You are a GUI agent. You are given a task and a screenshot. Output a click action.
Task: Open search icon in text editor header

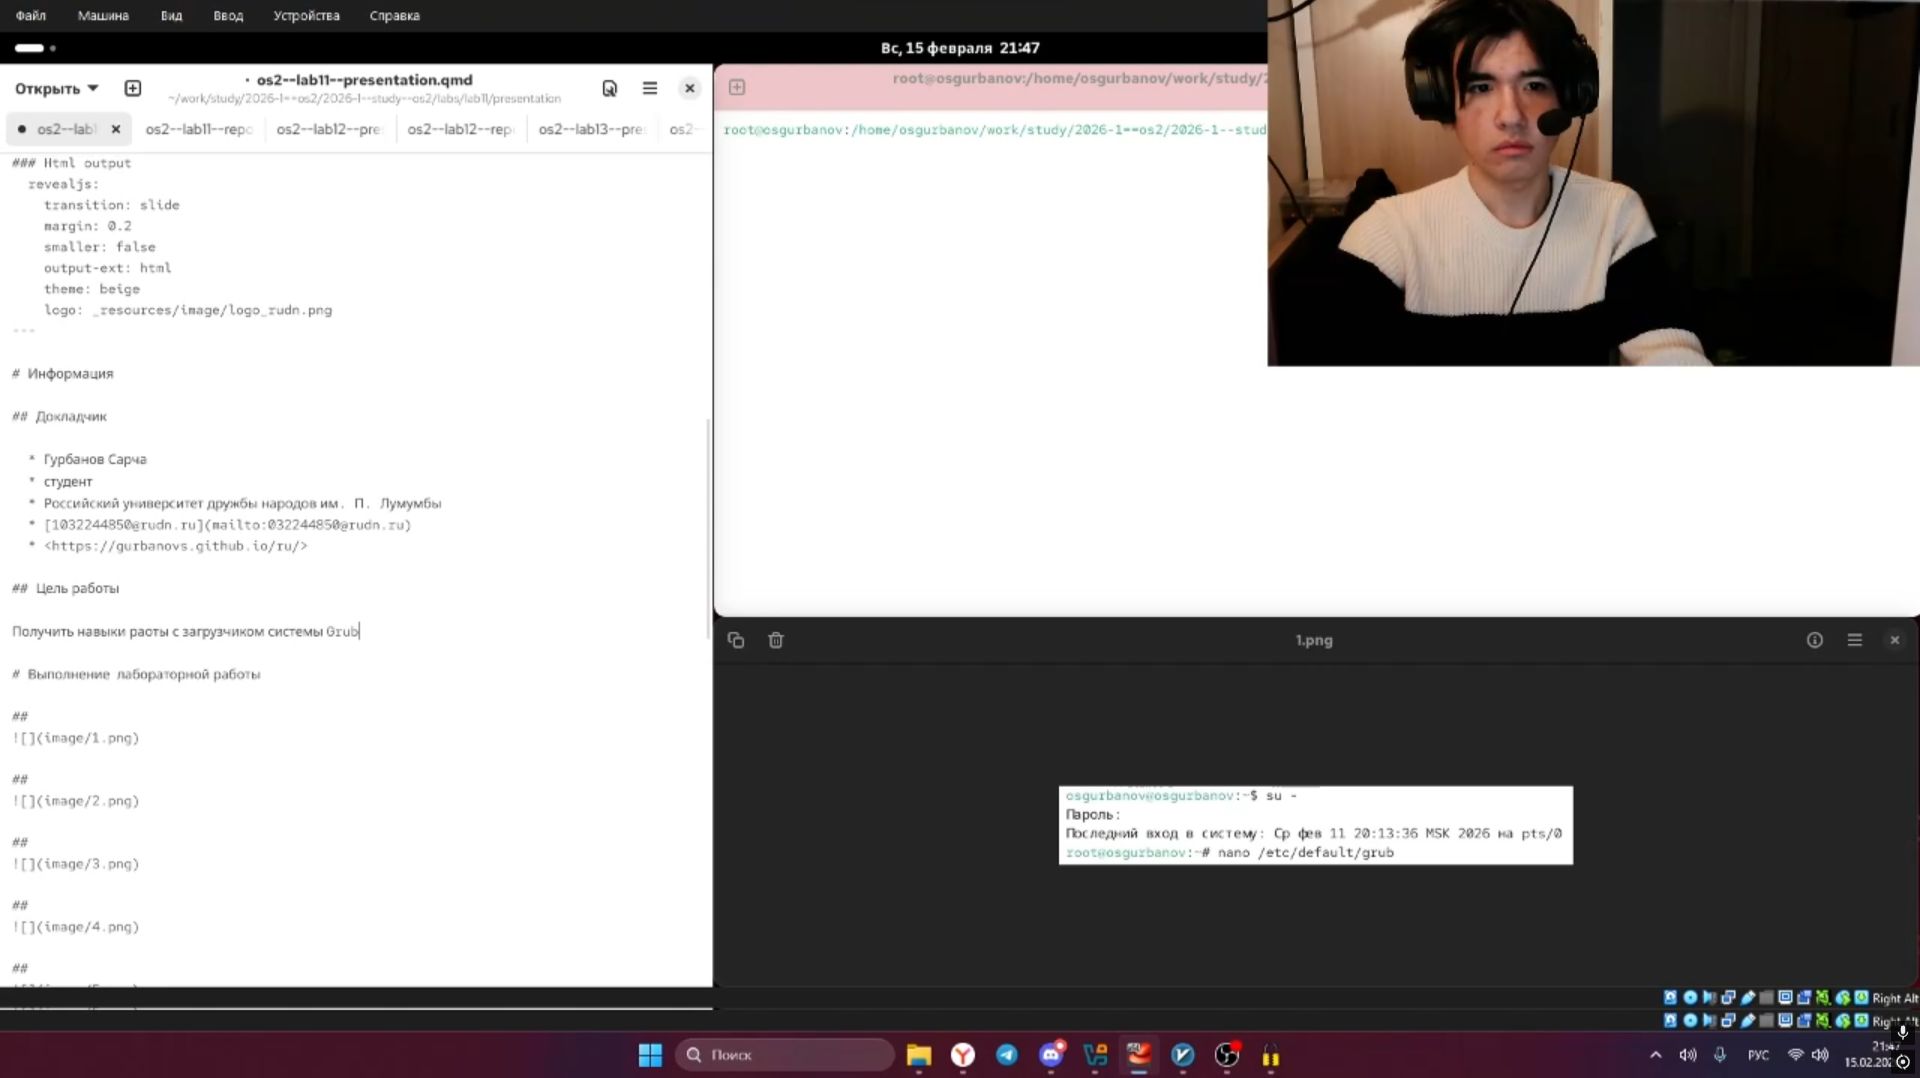[x=609, y=88]
